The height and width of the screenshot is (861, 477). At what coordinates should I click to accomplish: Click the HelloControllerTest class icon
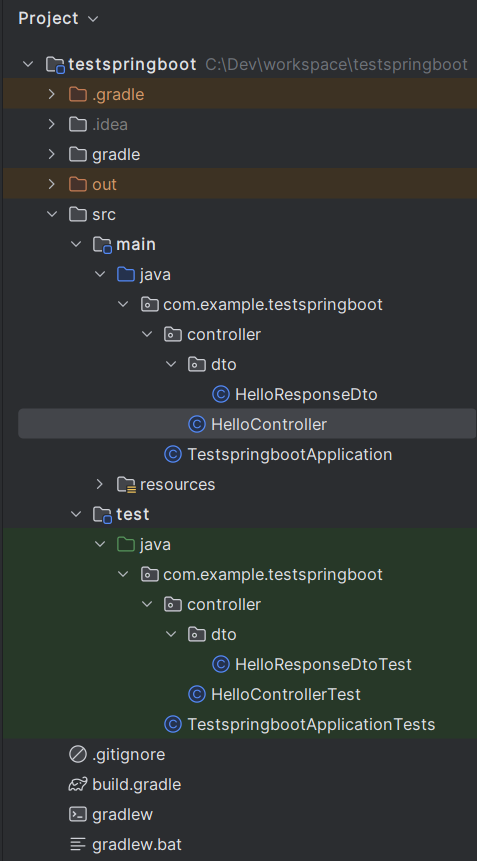(x=197, y=694)
